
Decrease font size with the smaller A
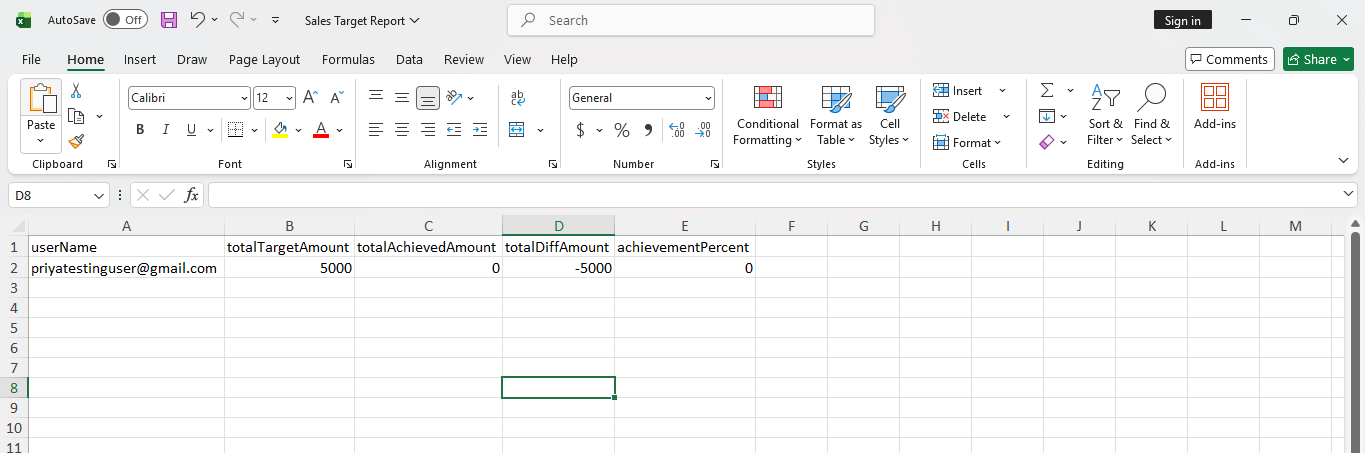click(x=336, y=98)
